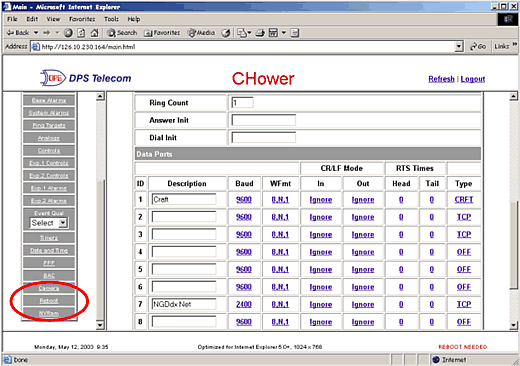
Task: Open the Help menu
Action: [134, 19]
